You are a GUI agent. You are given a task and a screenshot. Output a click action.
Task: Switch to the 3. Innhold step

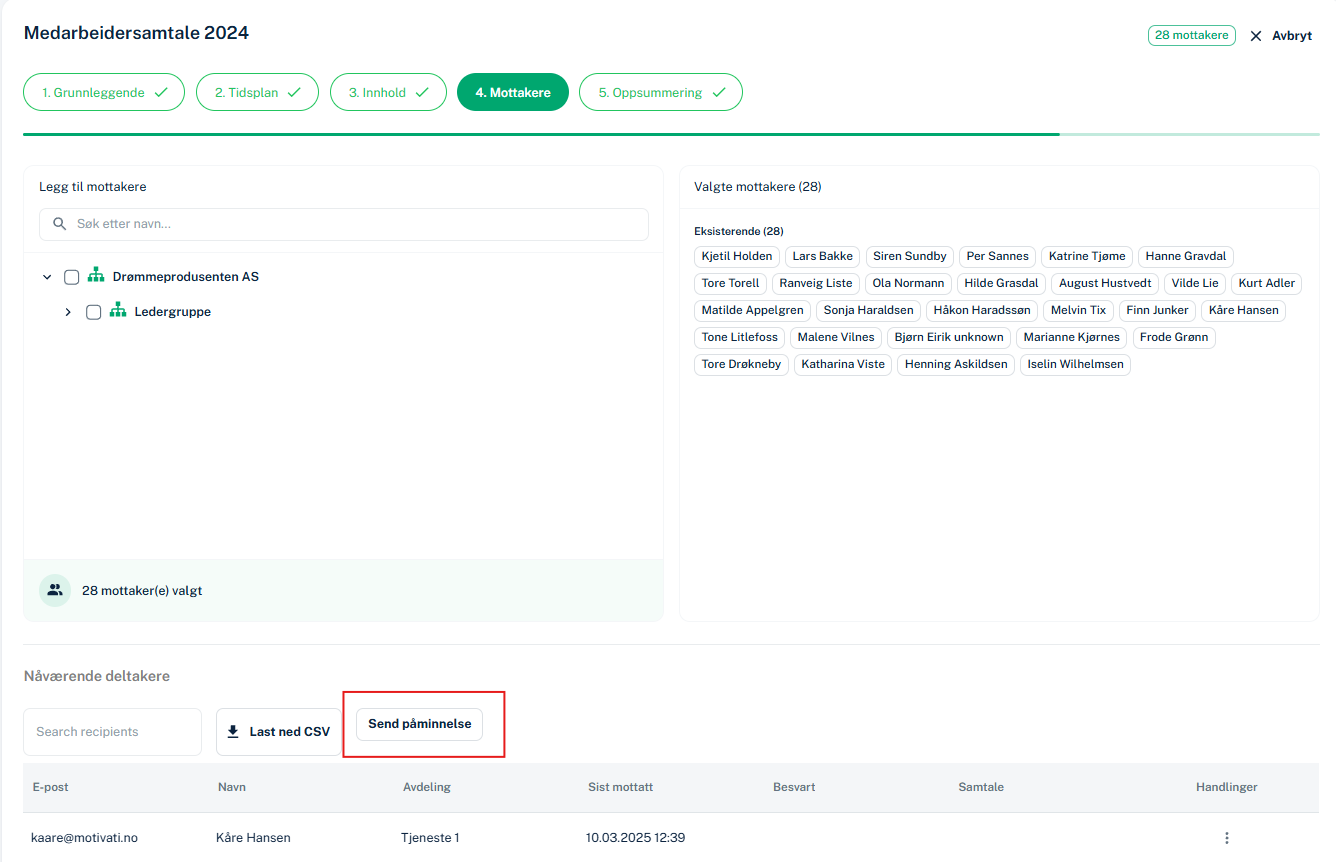pos(388,93)
